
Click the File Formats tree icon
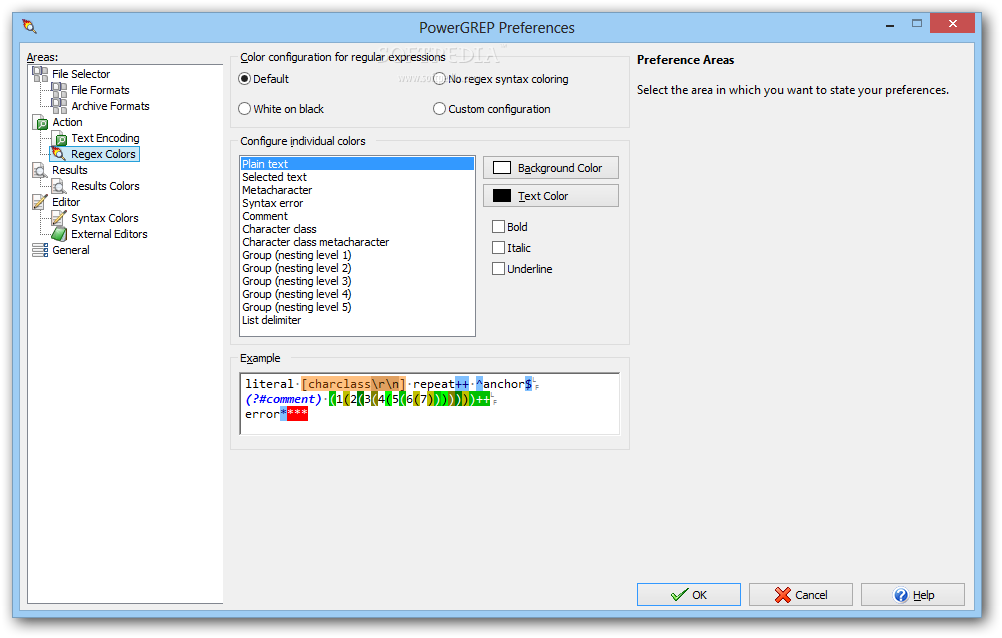point(59,90)
